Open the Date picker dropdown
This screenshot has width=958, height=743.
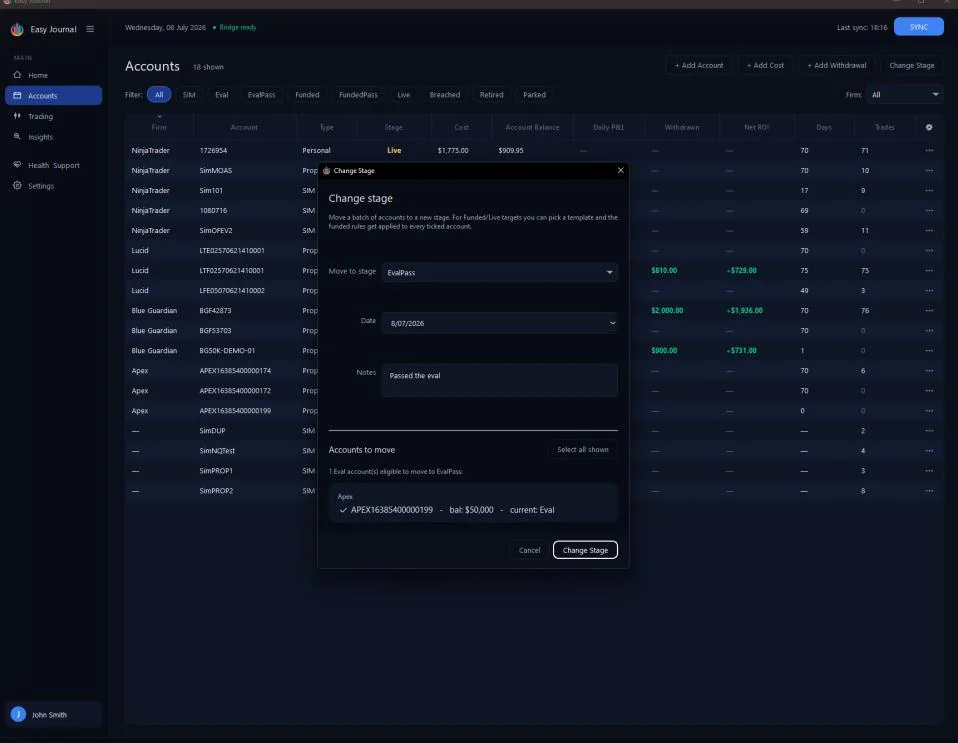pos(500,323)
